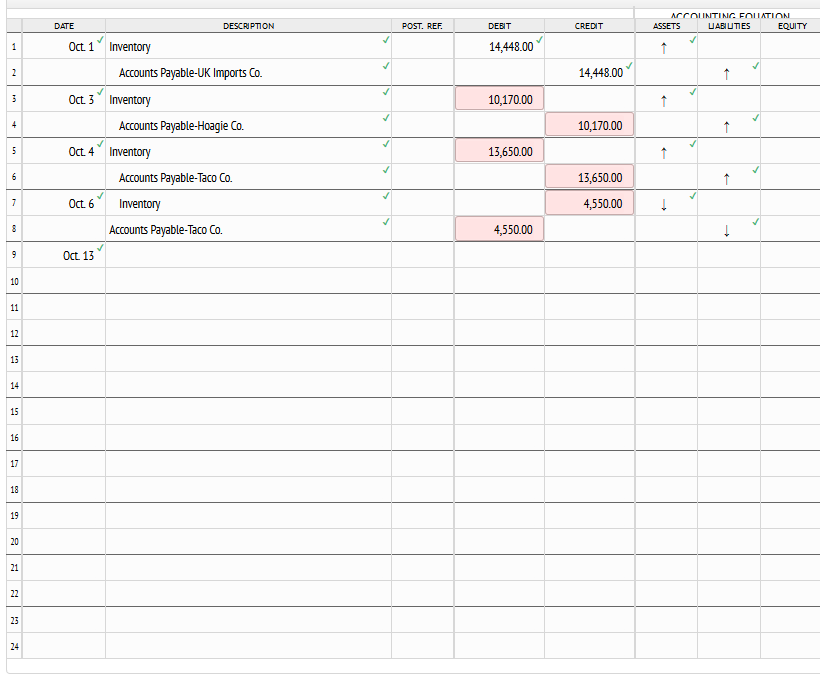Click the Liabilities up arrow beside Accounts Payable-Taco

[726, 177]
